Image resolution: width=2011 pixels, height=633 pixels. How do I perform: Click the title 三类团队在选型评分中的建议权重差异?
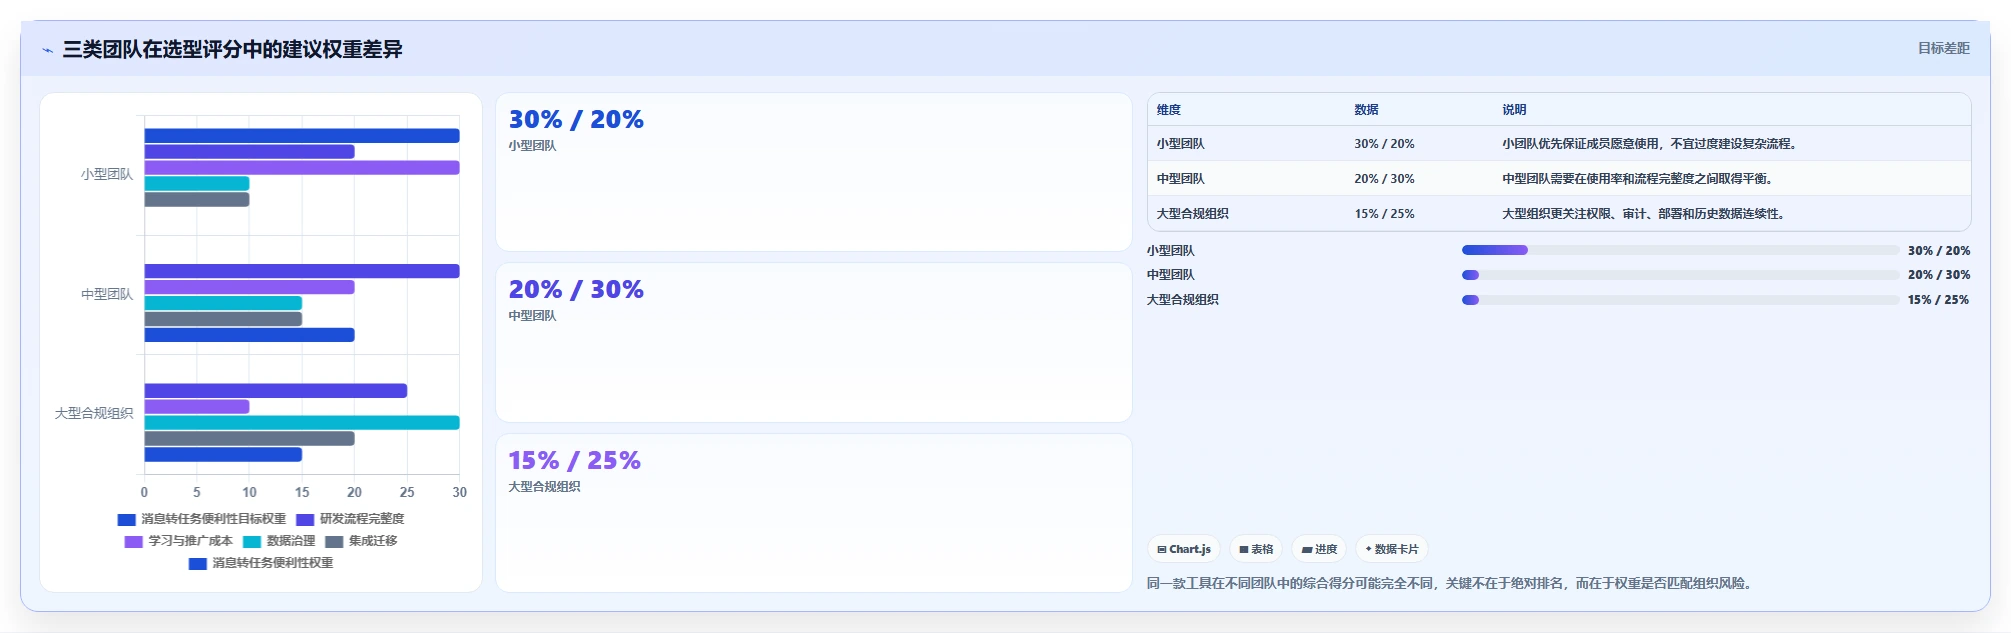tap(233, 49)
